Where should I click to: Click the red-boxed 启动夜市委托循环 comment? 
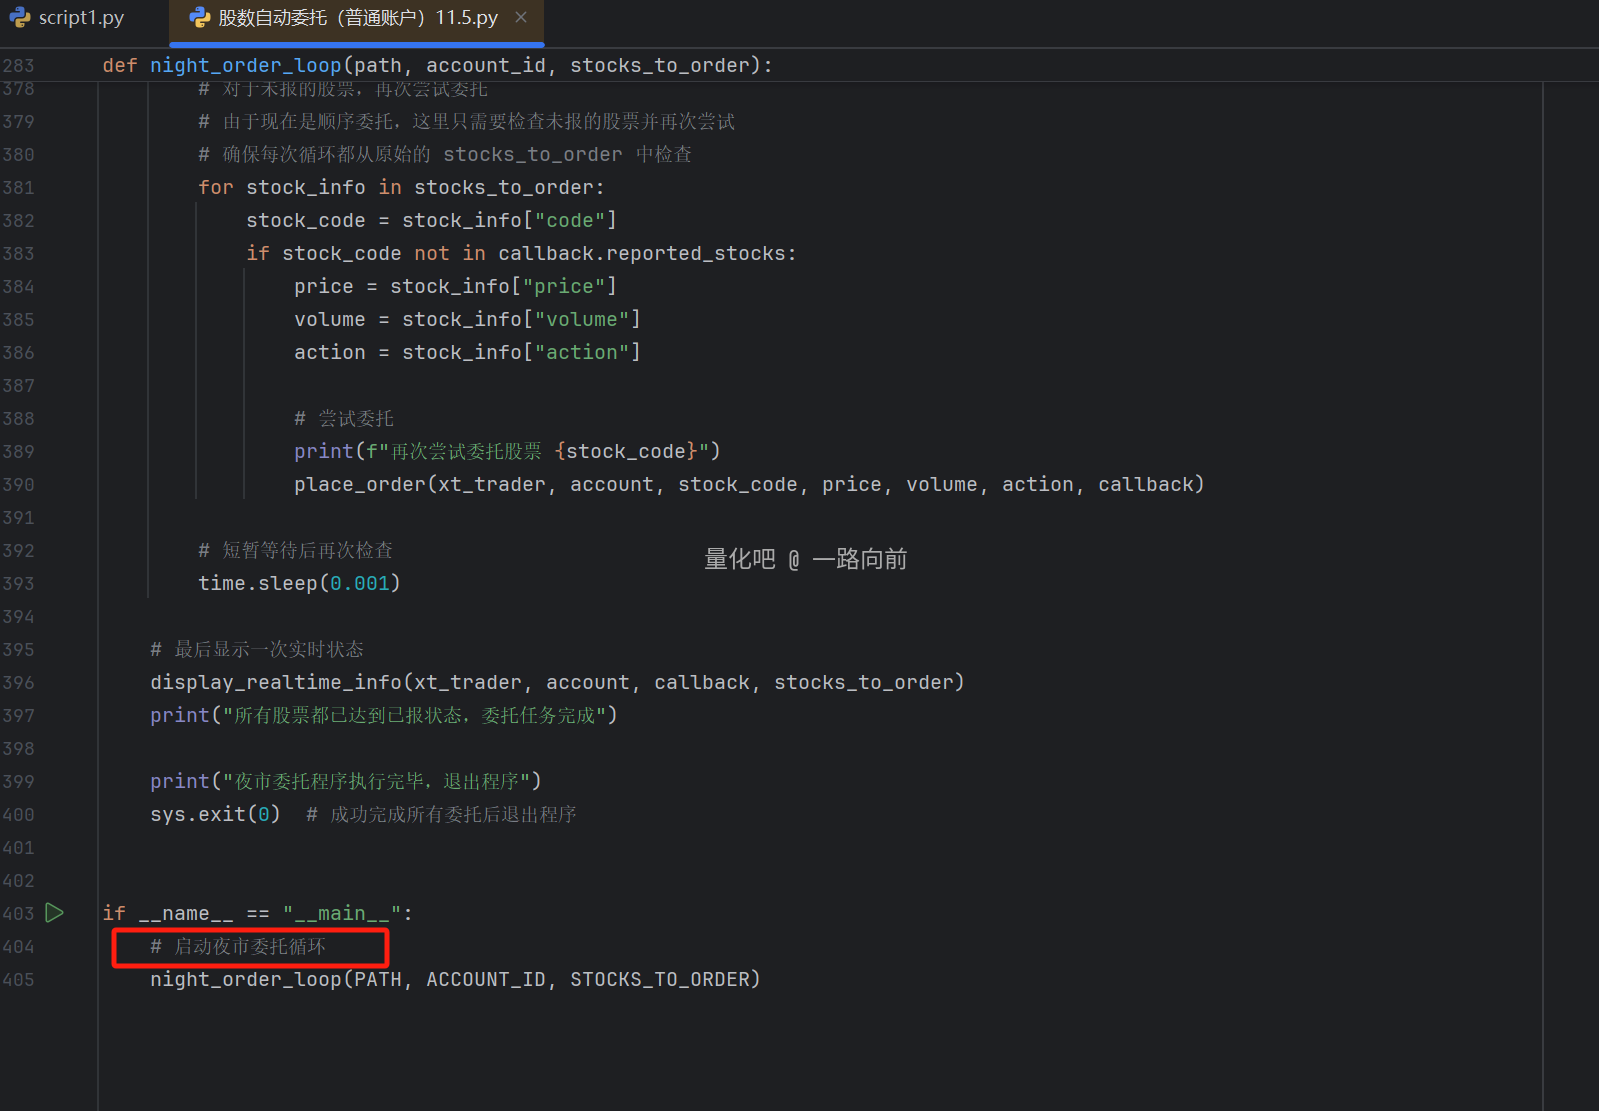pos(249,946)
